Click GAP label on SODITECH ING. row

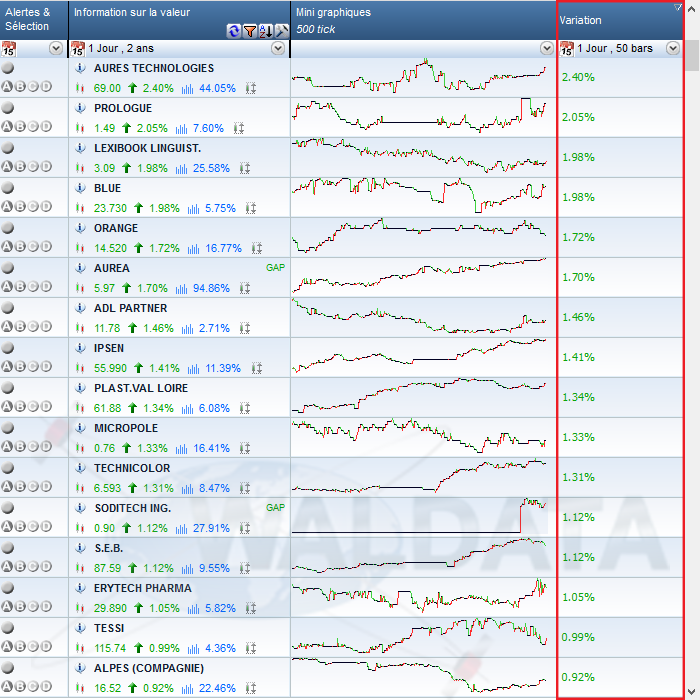[x=275, y=508]
